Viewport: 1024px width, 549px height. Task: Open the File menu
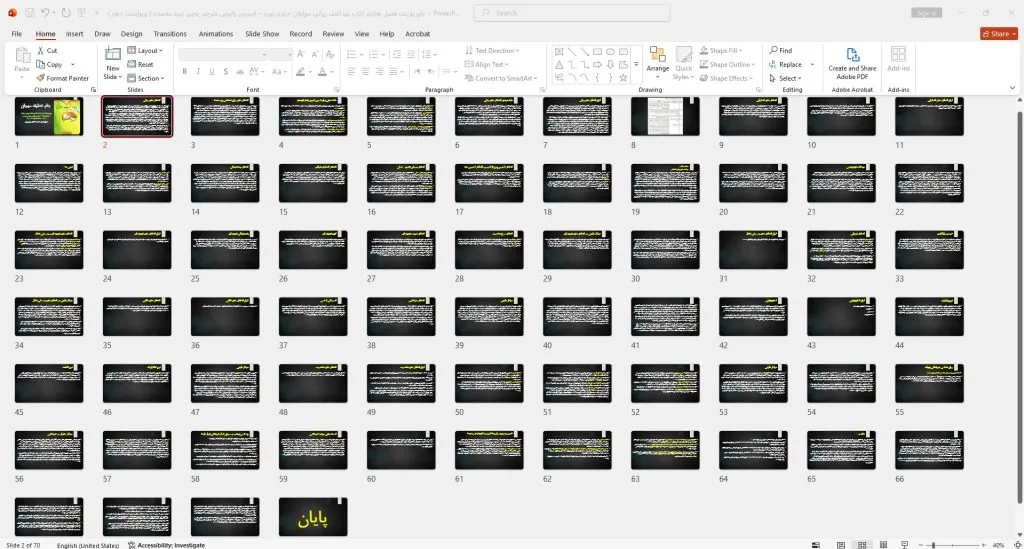click(x=16, y=34)
